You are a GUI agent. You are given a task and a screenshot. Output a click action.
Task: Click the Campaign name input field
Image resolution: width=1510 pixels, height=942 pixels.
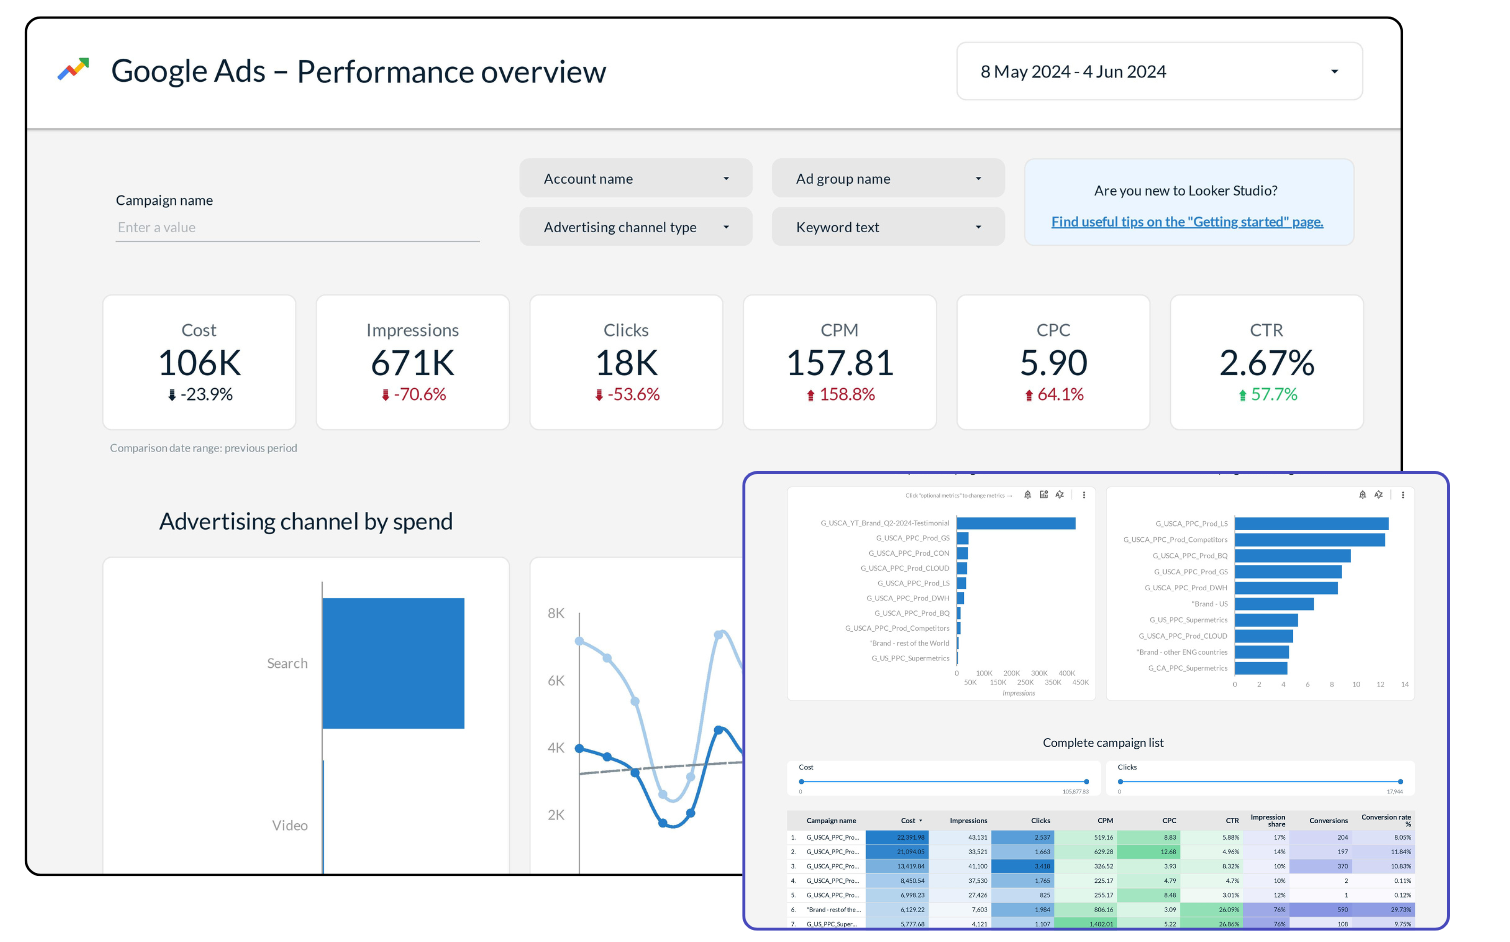click(297, 228)
